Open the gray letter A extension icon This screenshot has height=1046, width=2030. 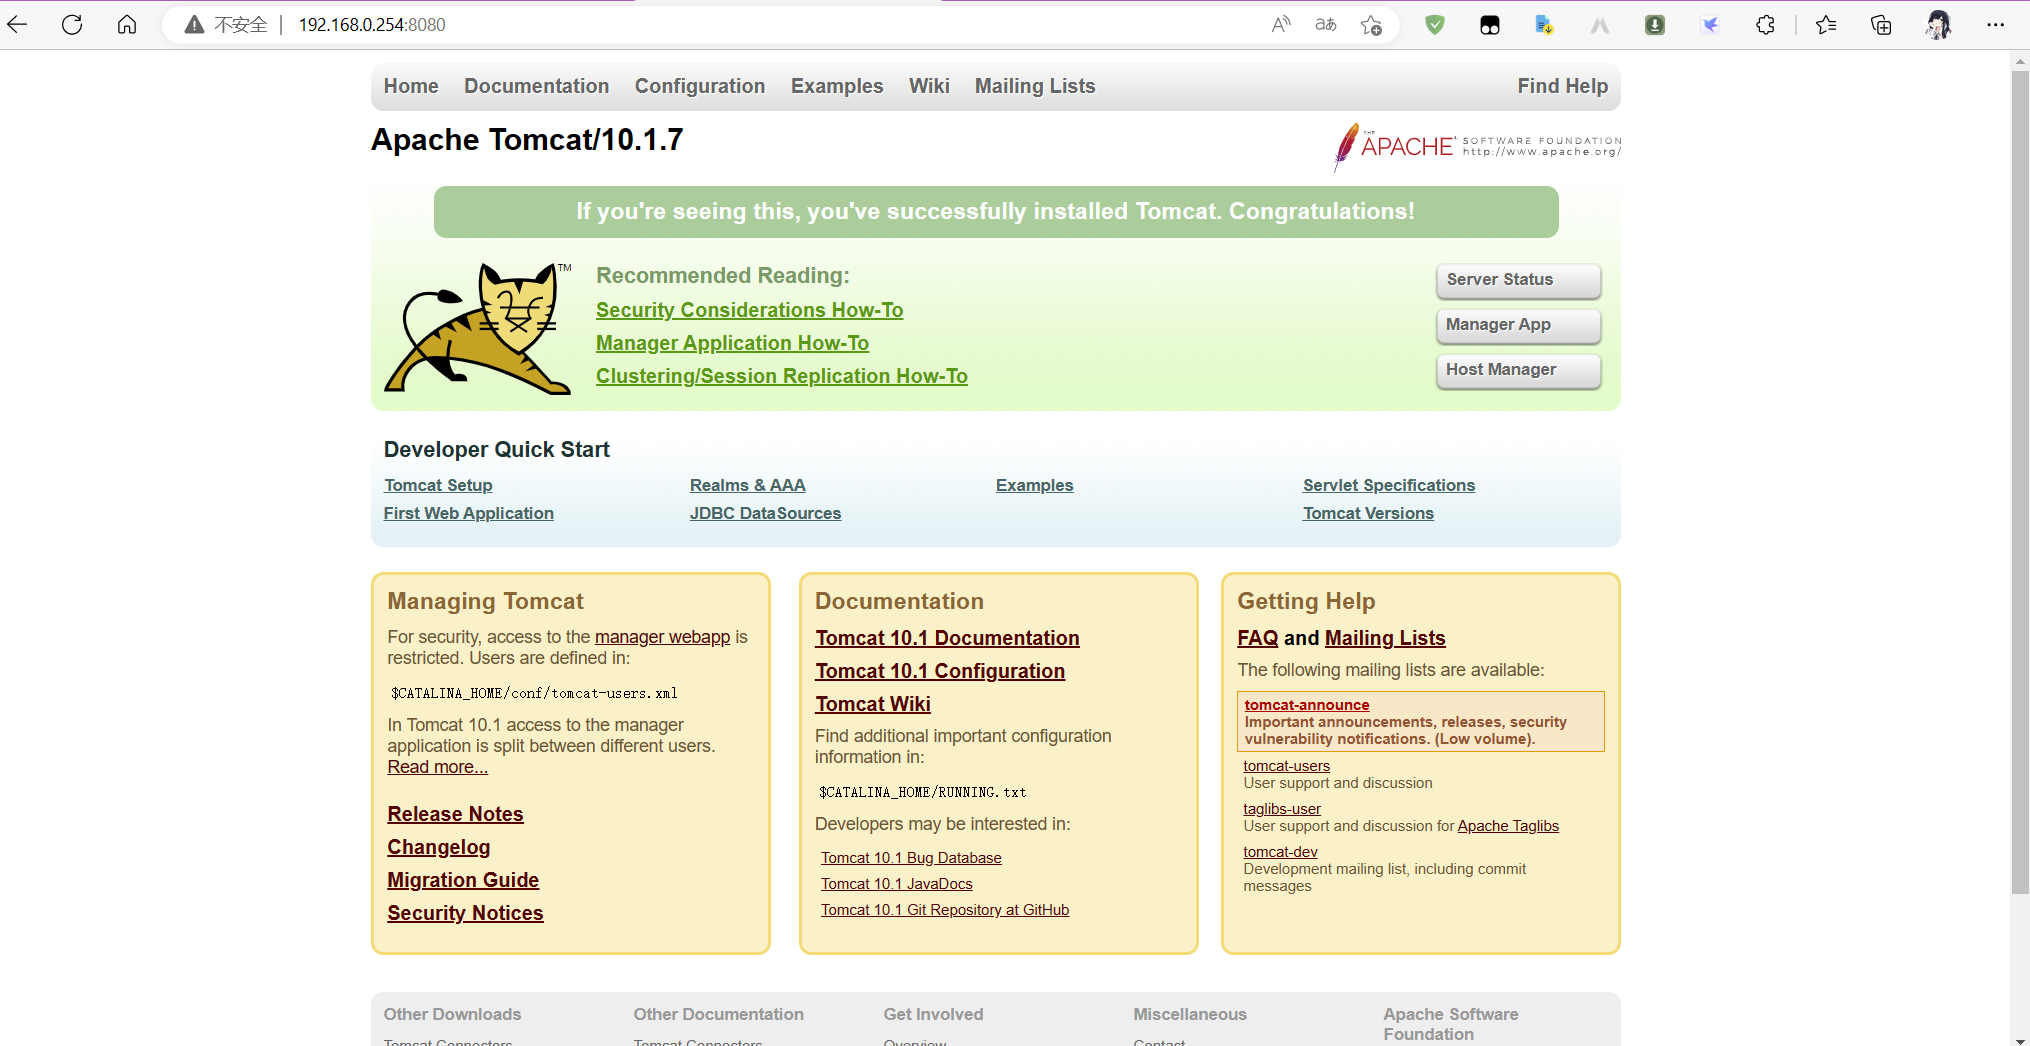tap(1600, 25)
